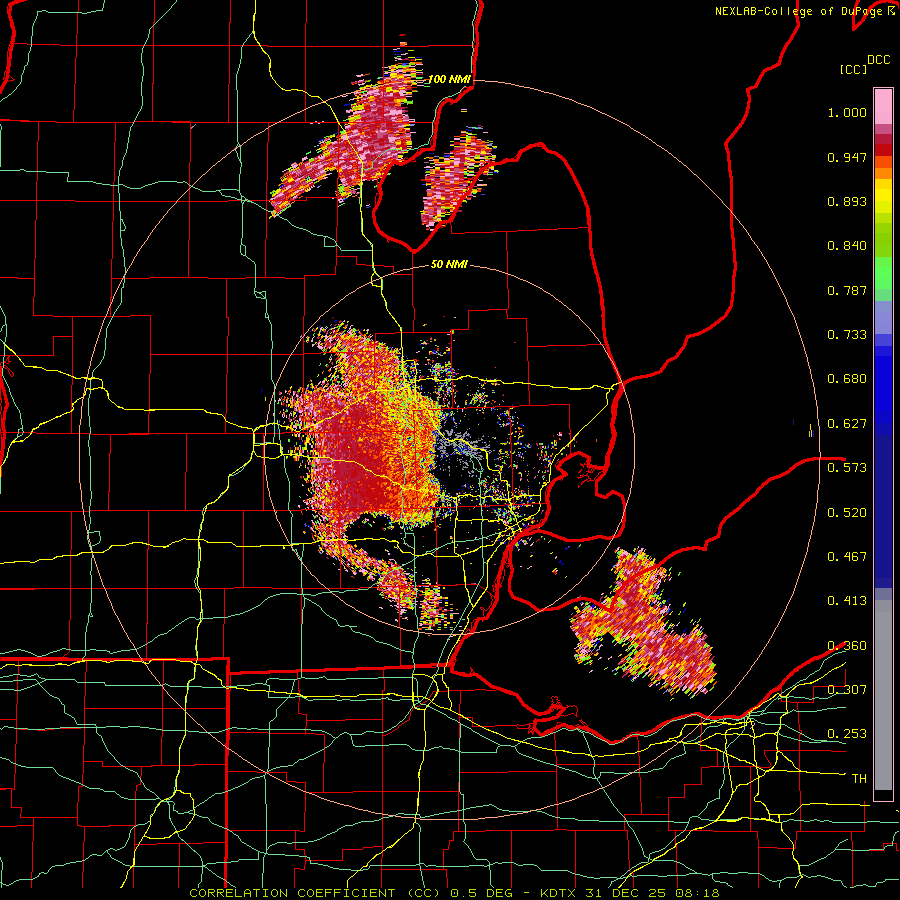The width and height of the screenshot is (900, 900).
Task: Select the 1.000 scale value
Action: [847, 112]
